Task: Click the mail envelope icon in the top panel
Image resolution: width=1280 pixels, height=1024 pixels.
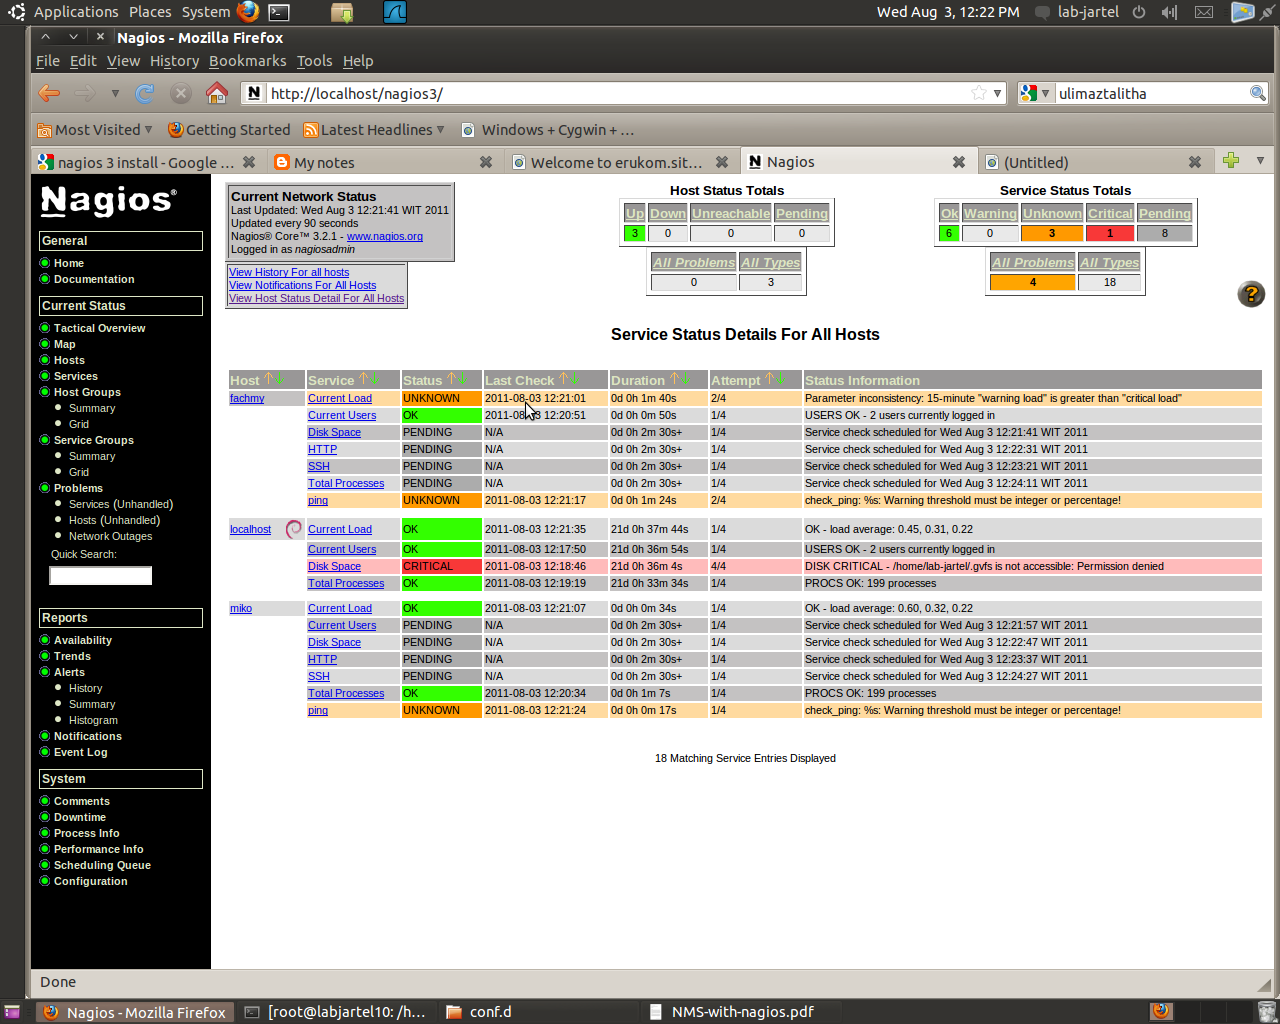Action: point(1204,12)
